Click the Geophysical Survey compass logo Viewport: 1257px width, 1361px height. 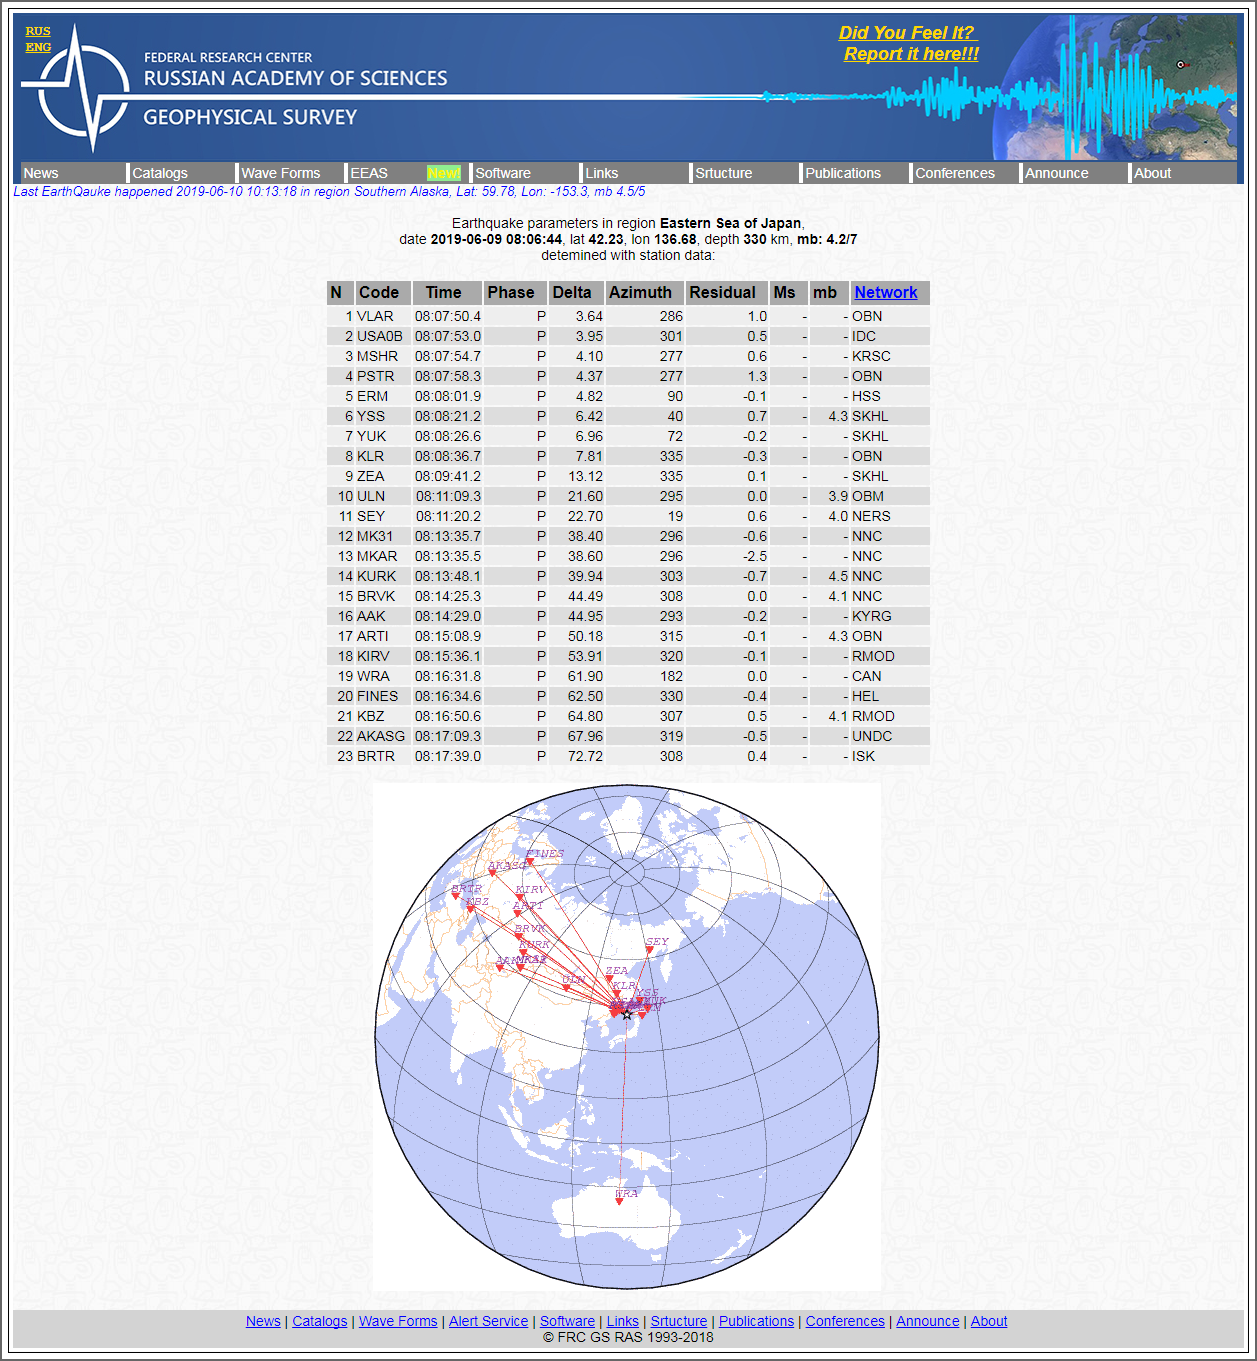point(78,90)
